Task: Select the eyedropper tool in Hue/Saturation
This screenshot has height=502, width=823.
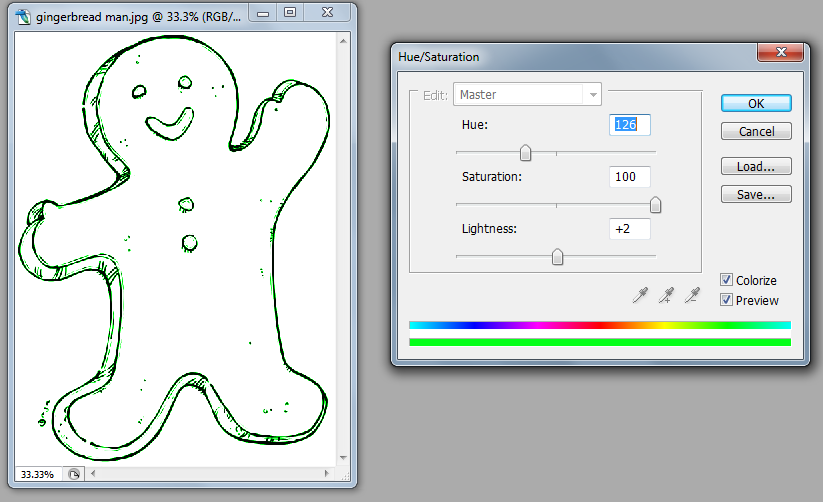Action: [x=640, y=296]
